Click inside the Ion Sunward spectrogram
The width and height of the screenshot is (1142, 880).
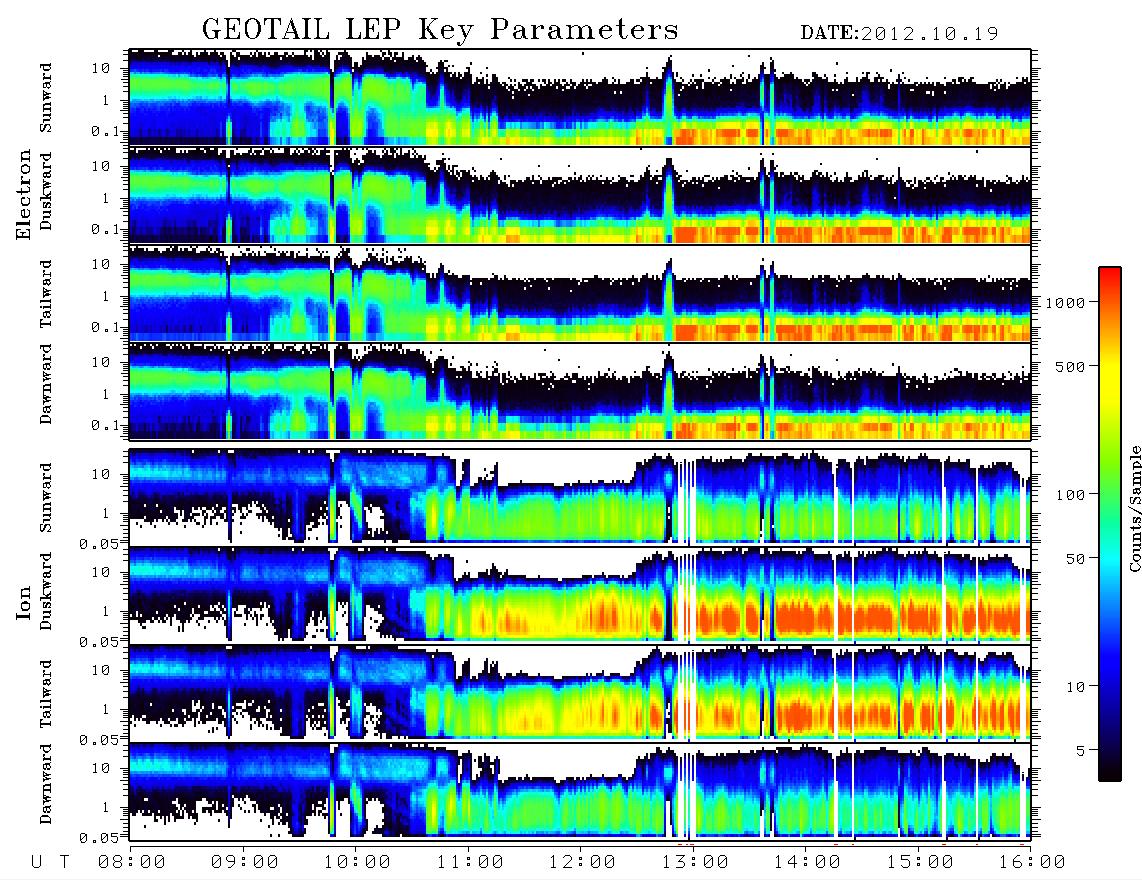point(580,496)
